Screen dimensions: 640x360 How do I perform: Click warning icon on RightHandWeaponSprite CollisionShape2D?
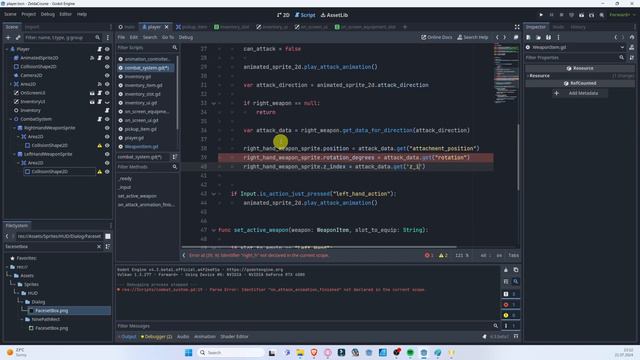coord(100,146)
